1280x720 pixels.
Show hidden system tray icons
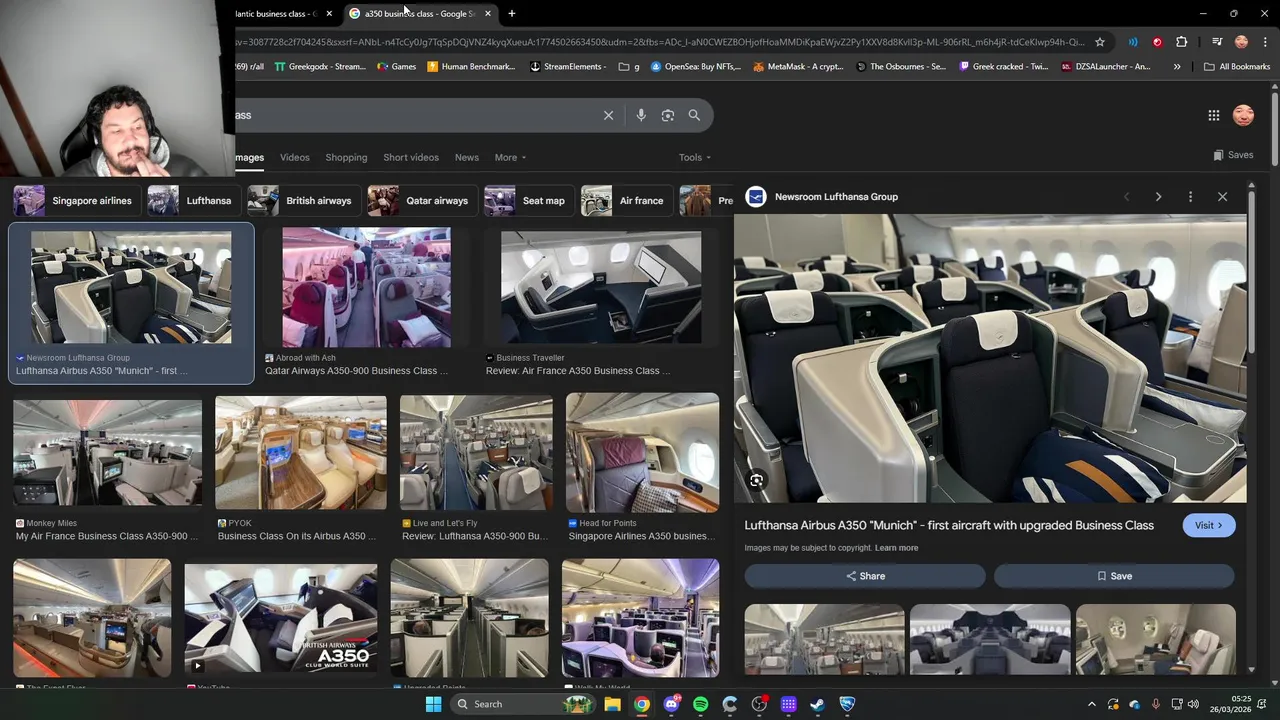pyautogui.click(x=1092, y=704)
